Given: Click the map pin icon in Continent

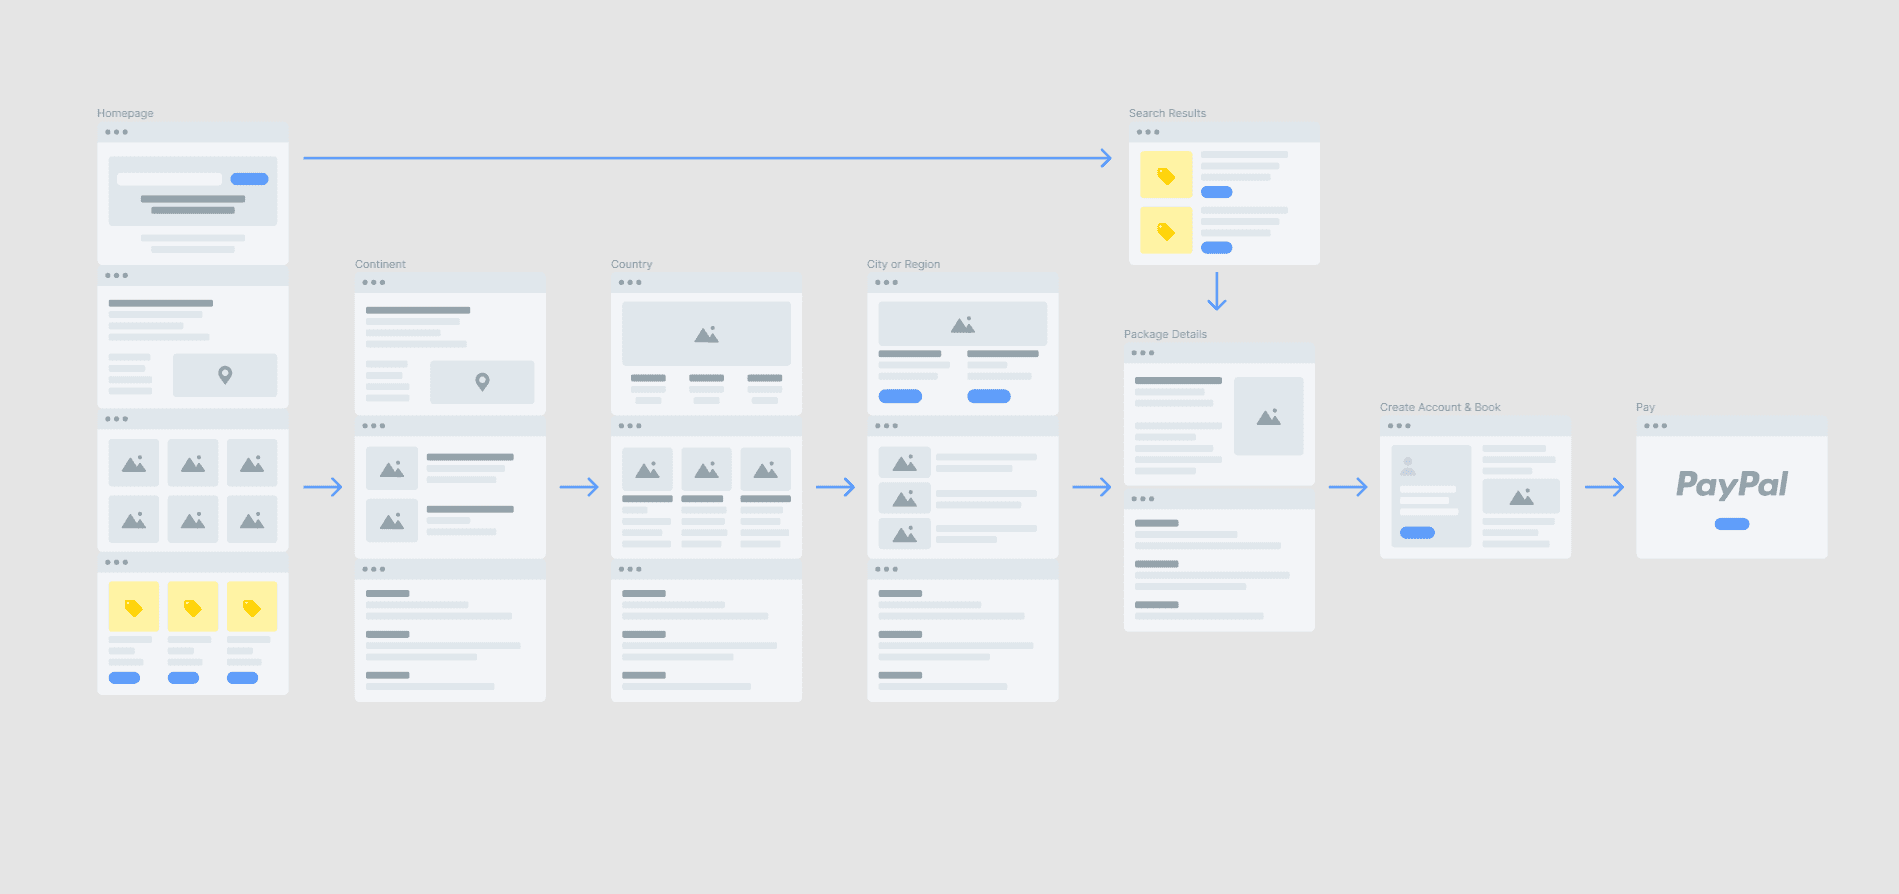Looking at the screenshot, I should pyautogui.click(x=482, y=382).
